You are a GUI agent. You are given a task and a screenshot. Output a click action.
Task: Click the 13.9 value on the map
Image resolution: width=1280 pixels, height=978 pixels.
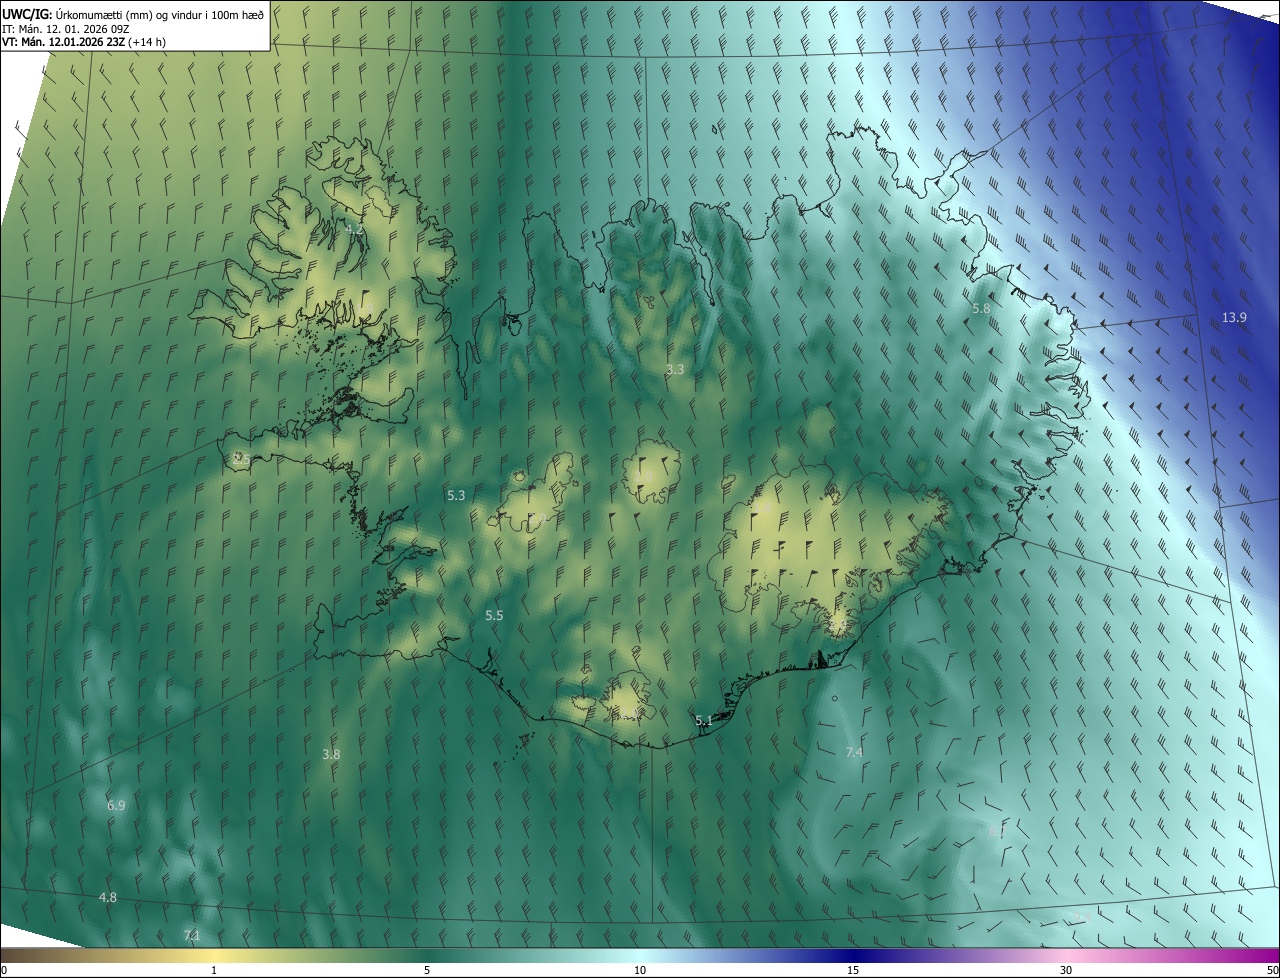[x=1235, y=318]
